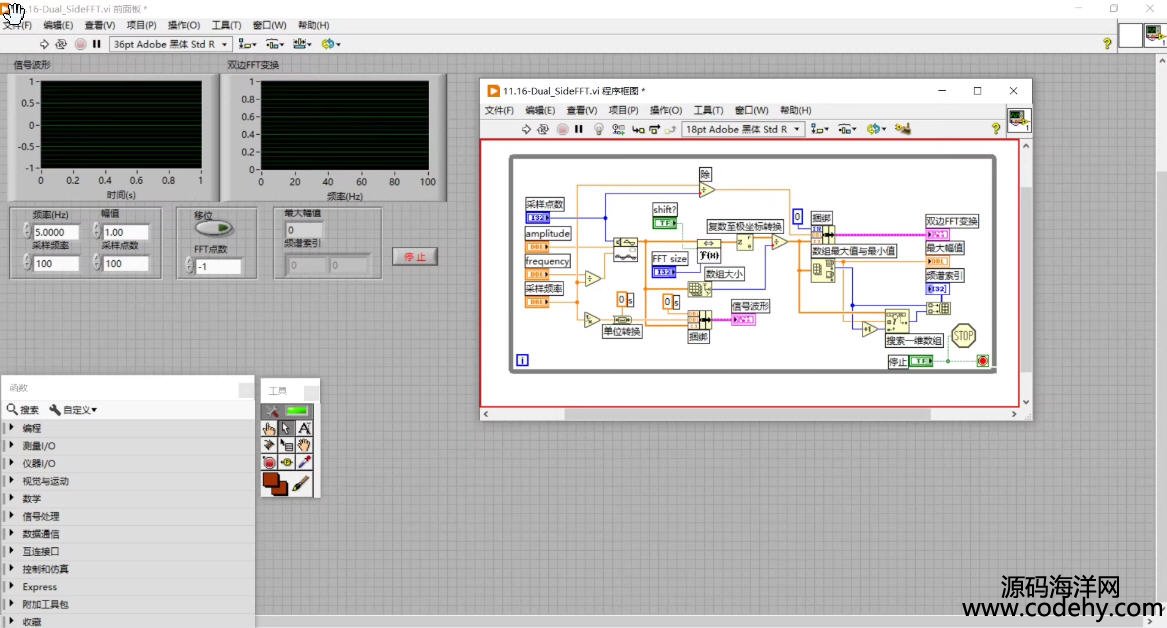The height and width of the screenshot is (628, 1167).
Task: Click Run Continuously on front panel toolbar
Action: pyautogui.click(x=61, y=44)
